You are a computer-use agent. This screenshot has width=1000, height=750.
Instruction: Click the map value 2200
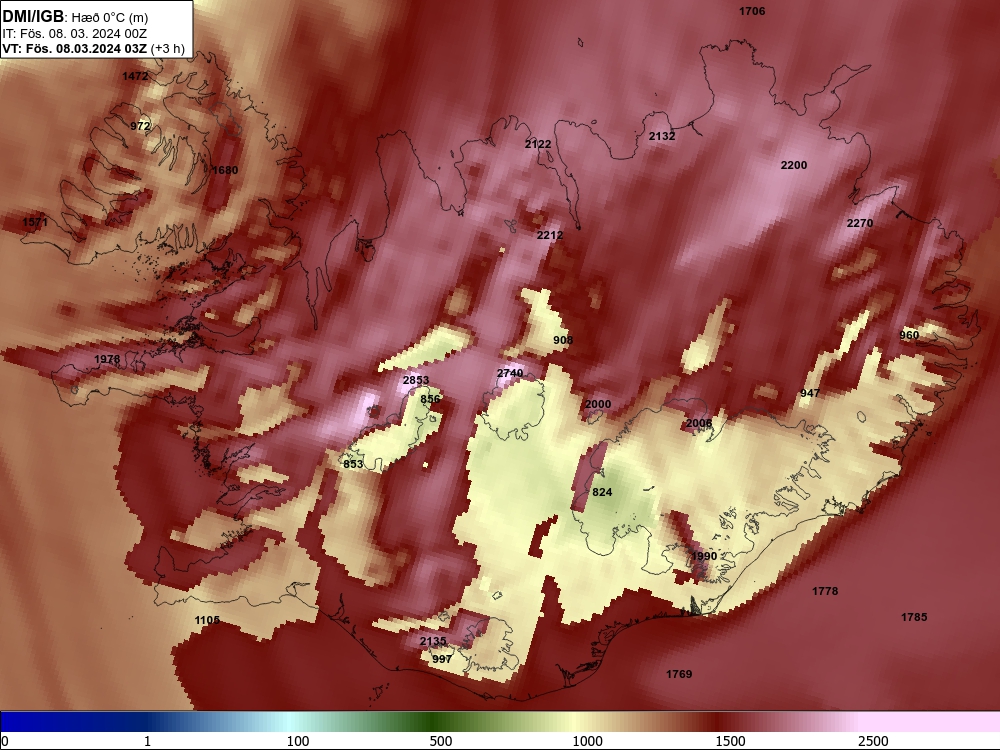tap(794, 165)
